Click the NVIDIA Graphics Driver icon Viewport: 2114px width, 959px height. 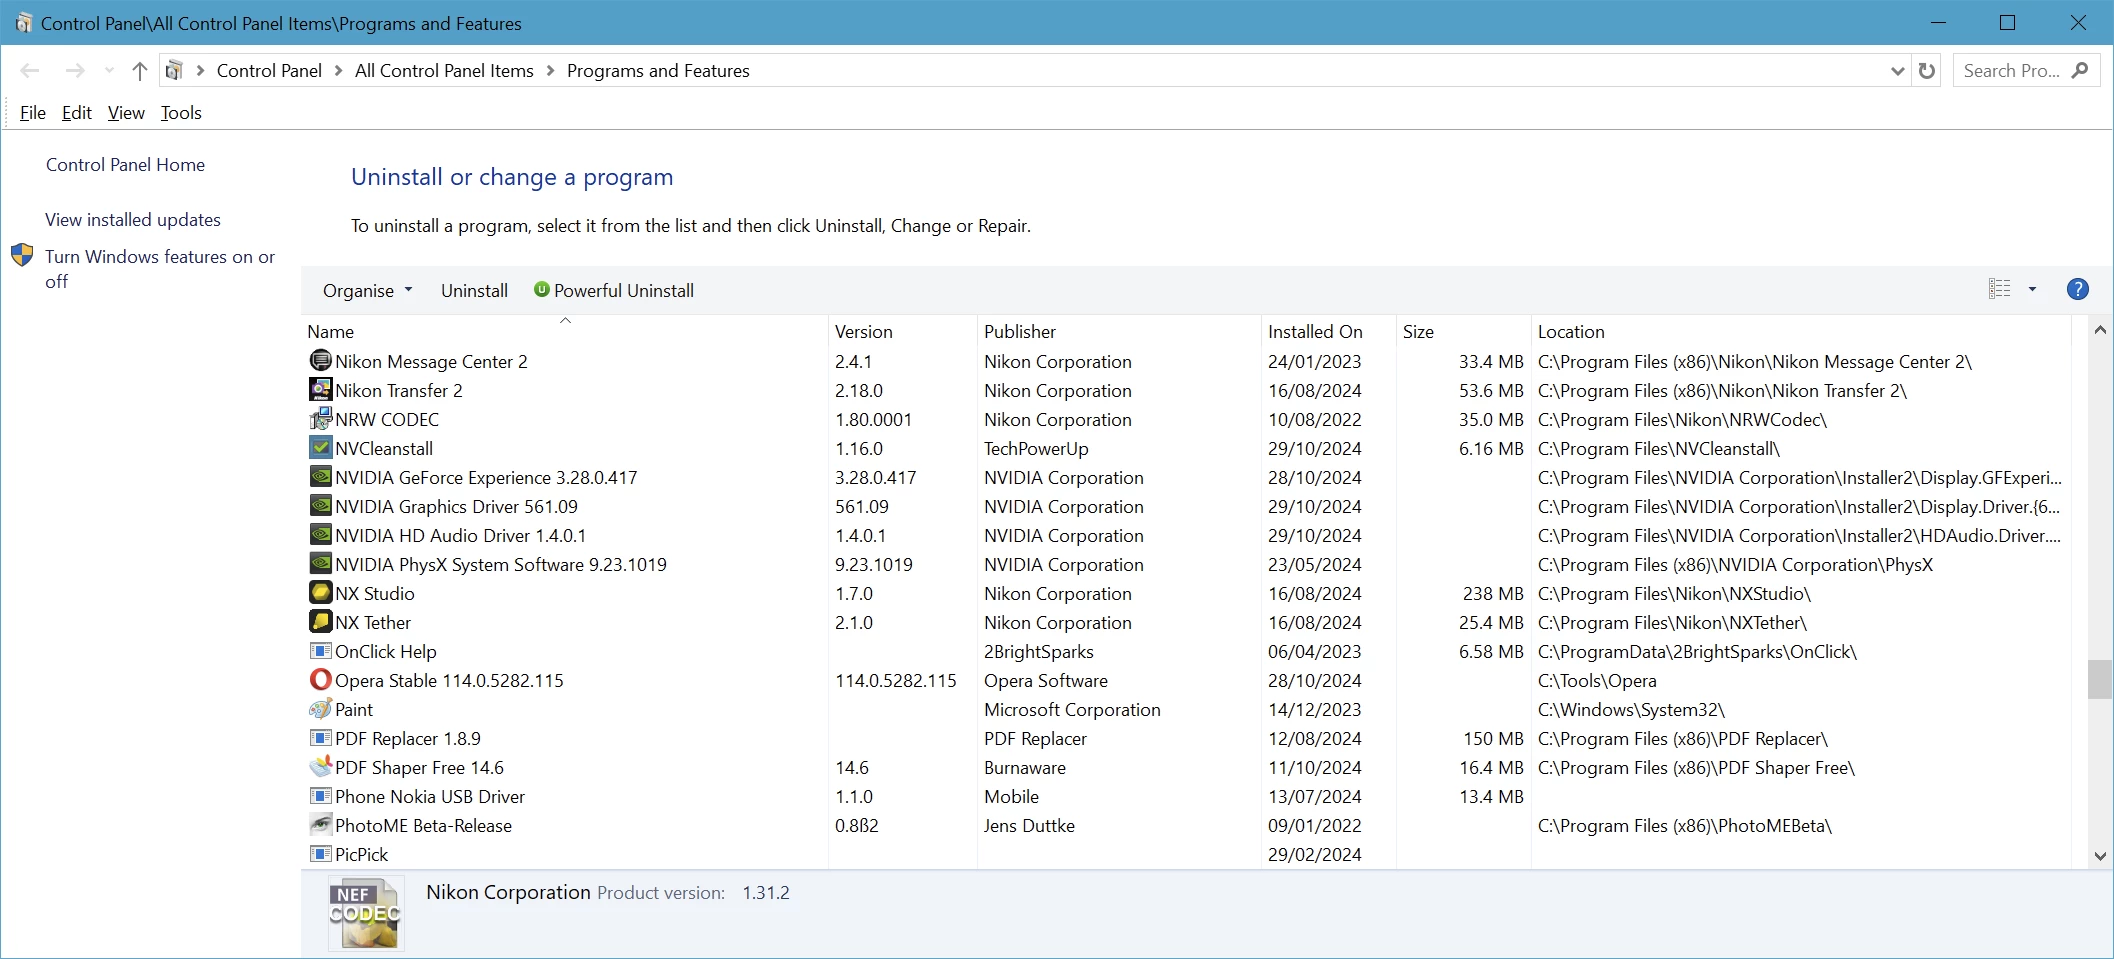320,506
